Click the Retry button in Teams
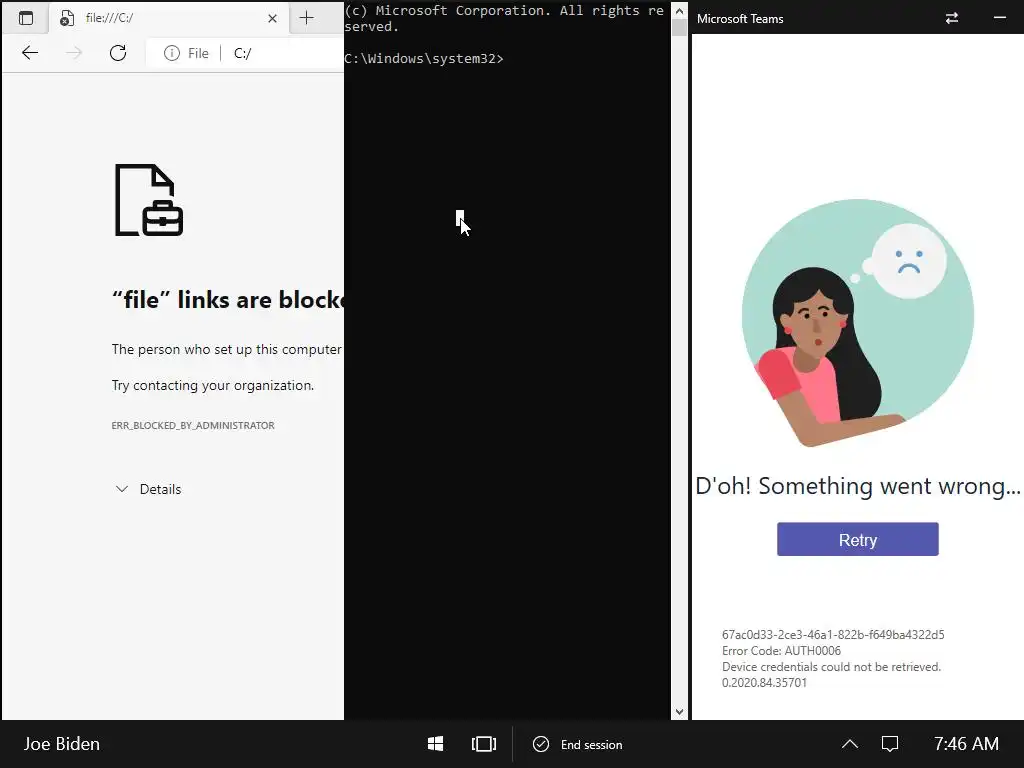The height and width of the screenshot is (768, 1024). click(857, 539)
